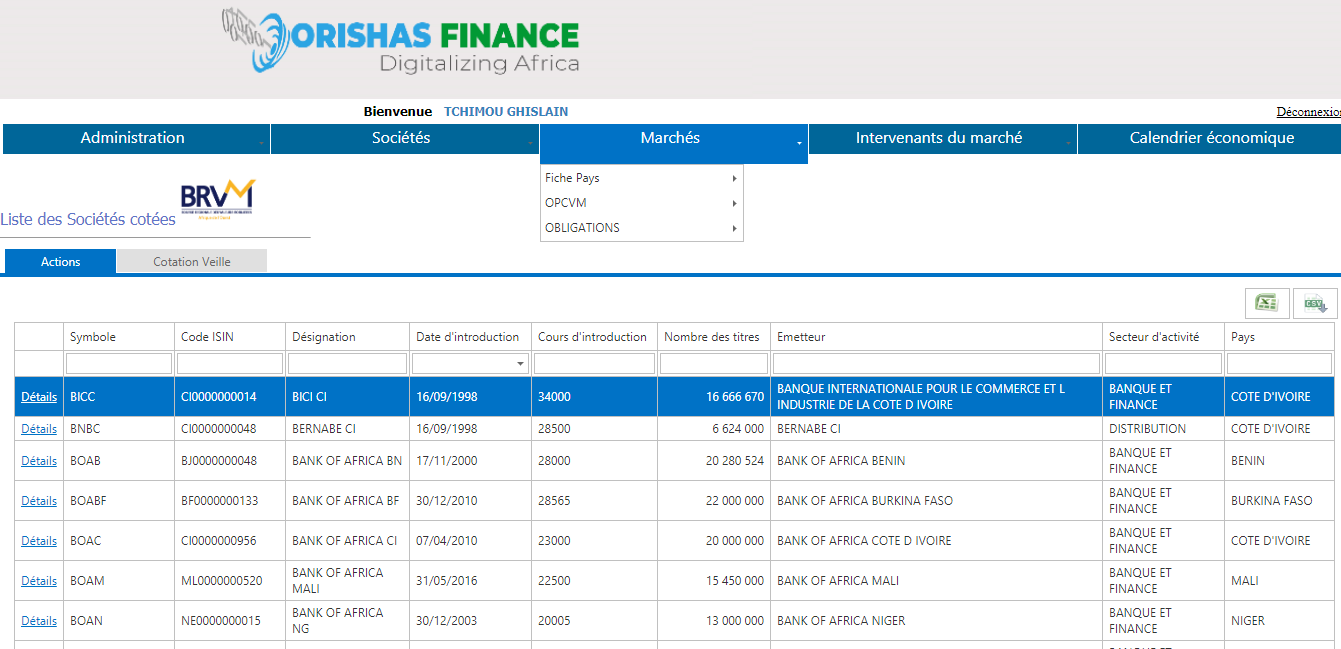Click ISIN code BJ0000000048

pos(219,461)
